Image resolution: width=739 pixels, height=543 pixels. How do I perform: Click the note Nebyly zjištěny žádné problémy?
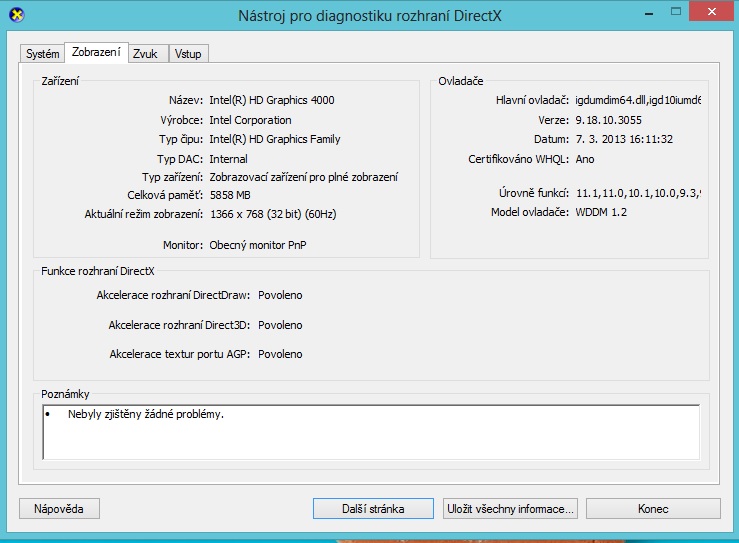(146, 414)
